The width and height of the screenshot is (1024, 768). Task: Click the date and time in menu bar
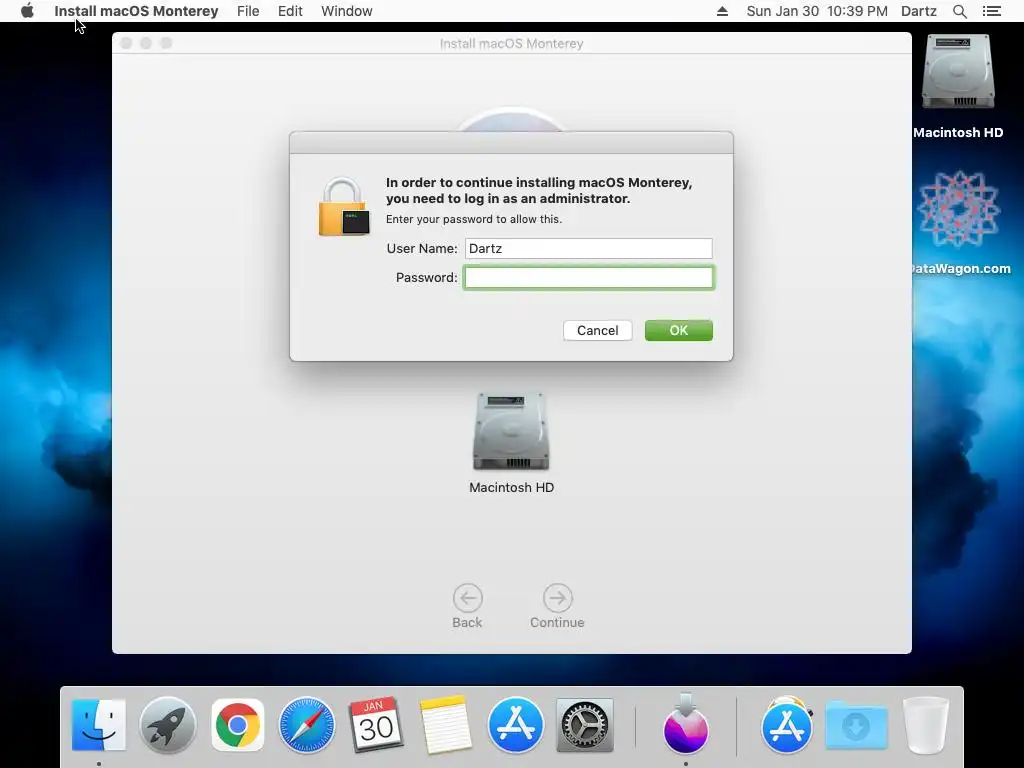[x=817, y=11]
